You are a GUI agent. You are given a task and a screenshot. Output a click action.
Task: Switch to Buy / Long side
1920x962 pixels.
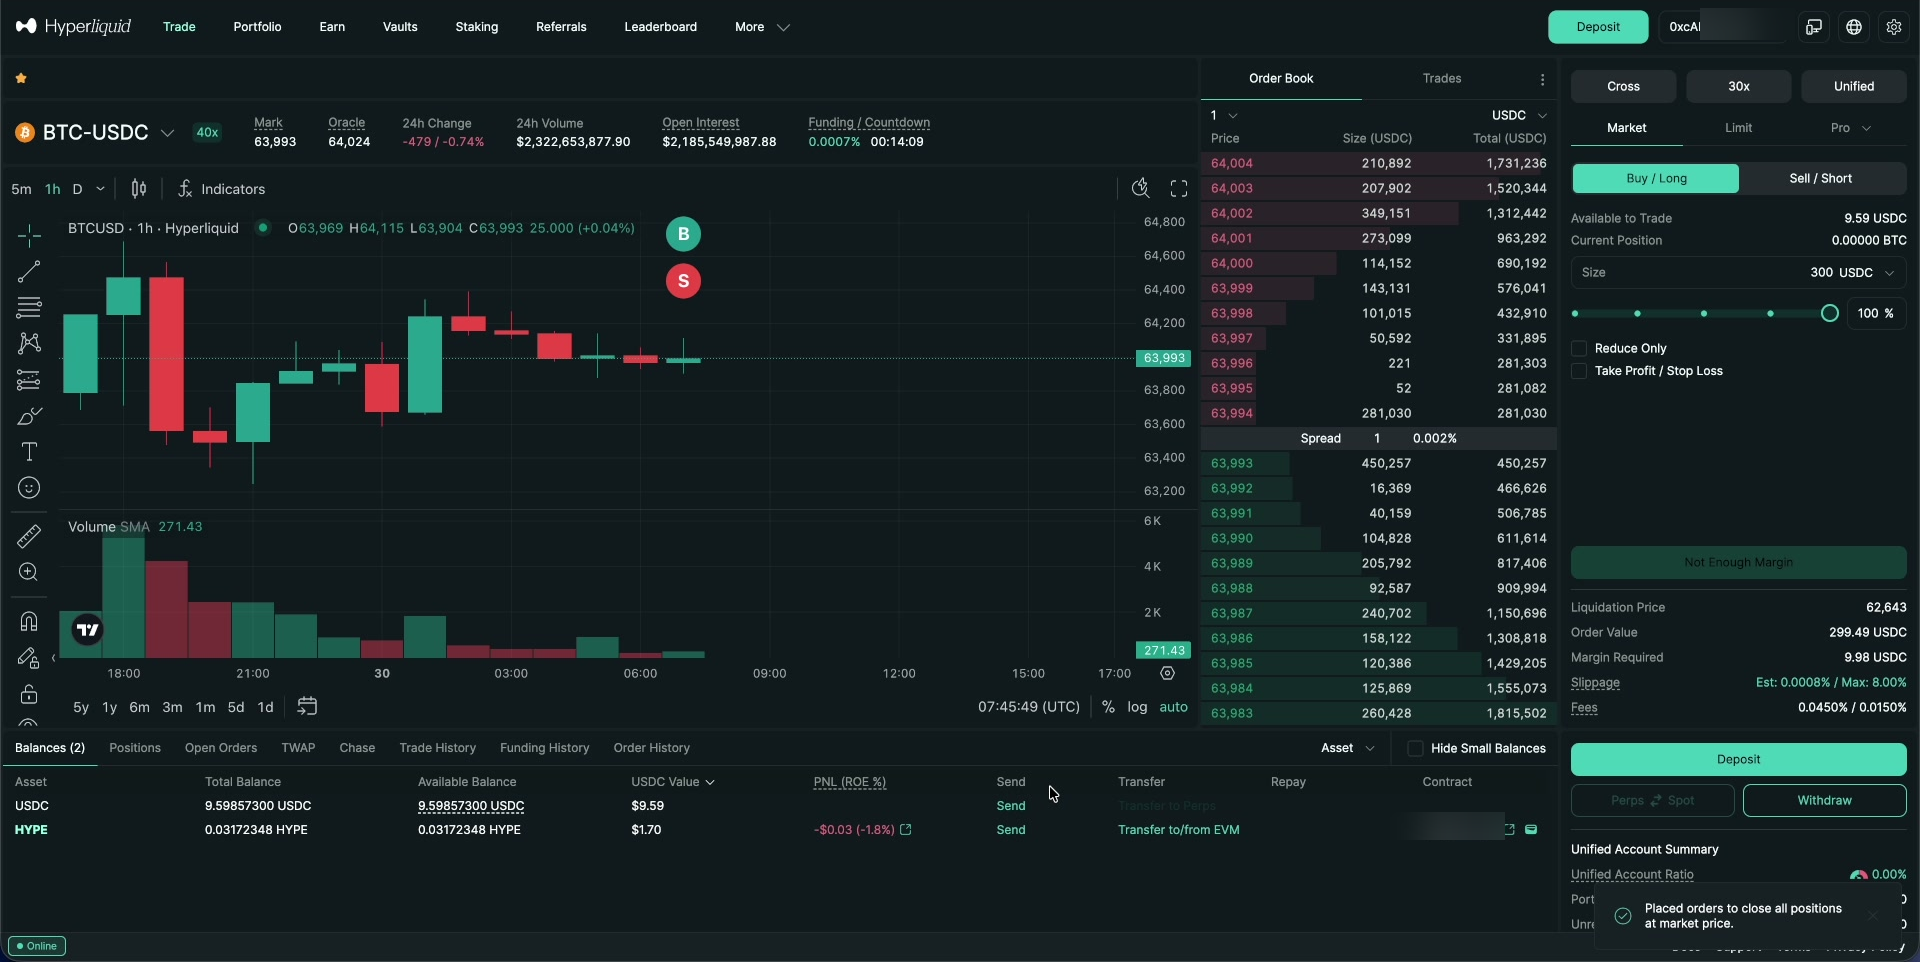click(x=1656, y=179)
